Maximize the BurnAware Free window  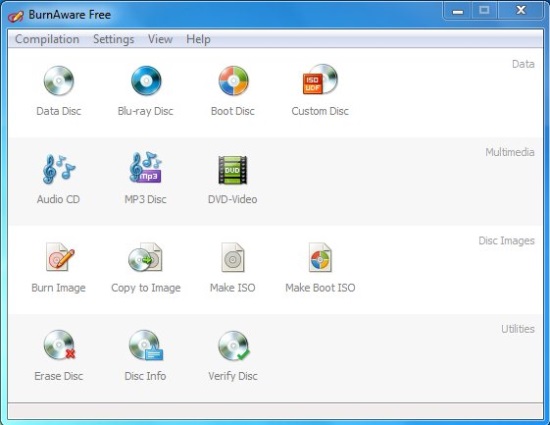click(484, 11)
